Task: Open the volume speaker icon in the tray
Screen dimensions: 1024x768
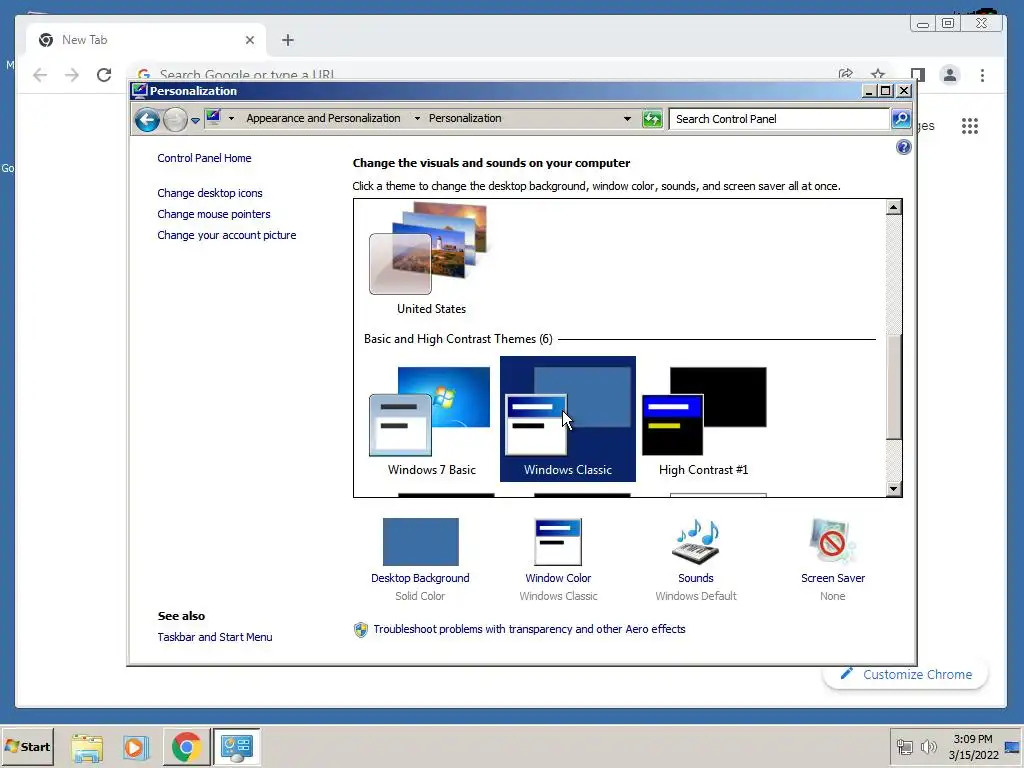Action: point(928,747)
